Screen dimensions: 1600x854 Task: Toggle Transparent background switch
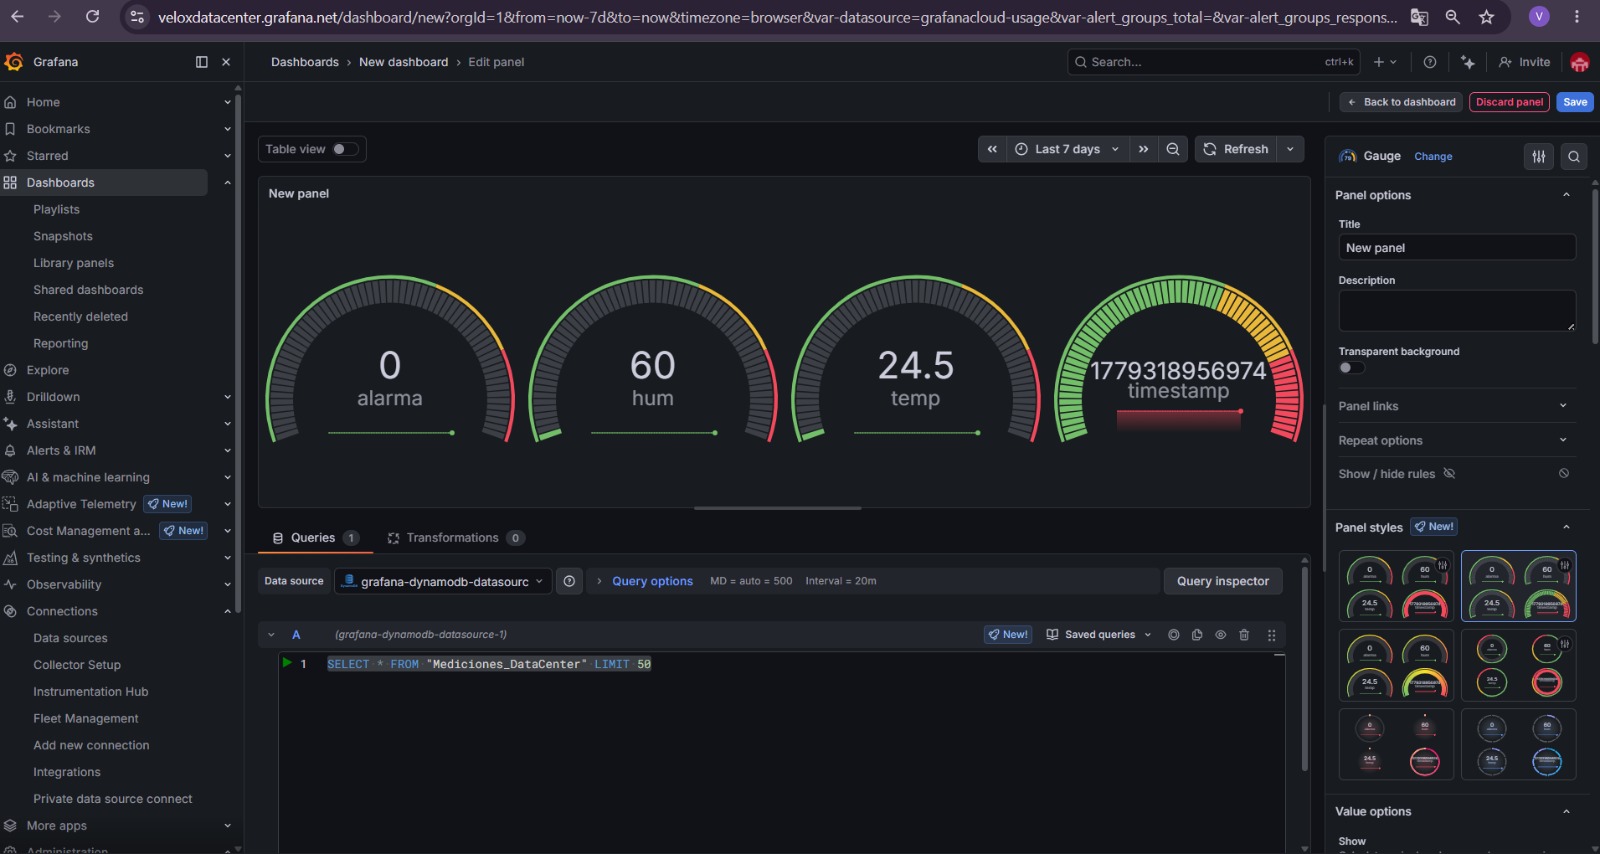click(x=1351, y=368)
